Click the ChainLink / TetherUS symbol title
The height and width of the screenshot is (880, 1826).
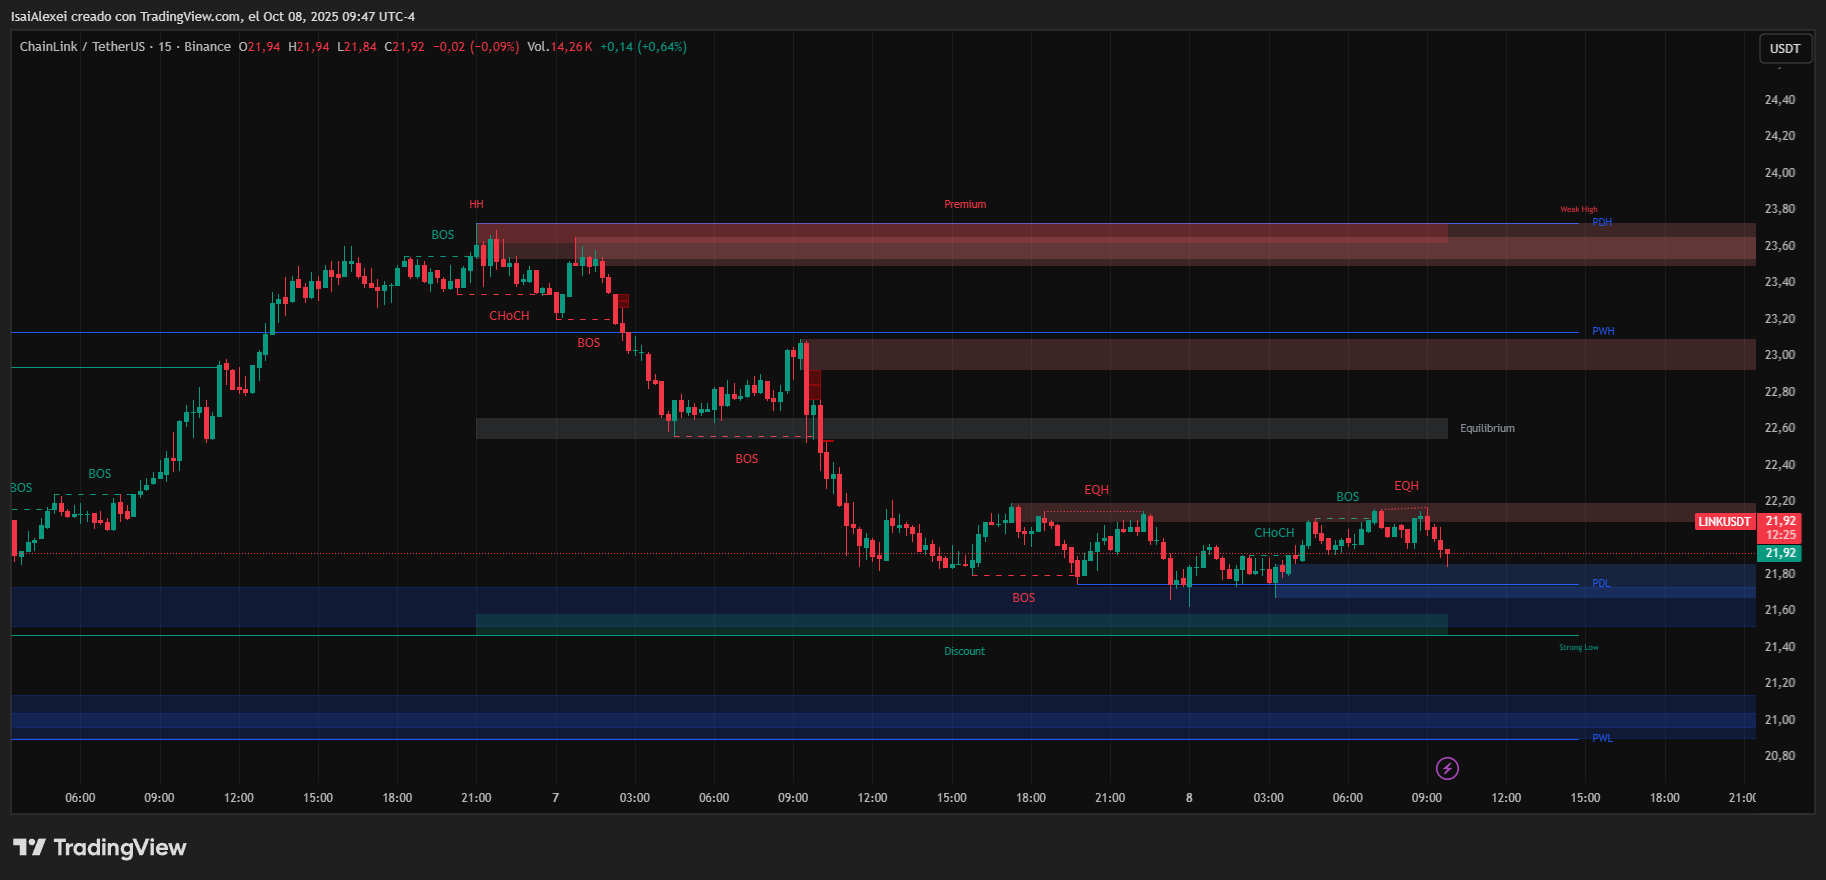[x=82, y=47]
